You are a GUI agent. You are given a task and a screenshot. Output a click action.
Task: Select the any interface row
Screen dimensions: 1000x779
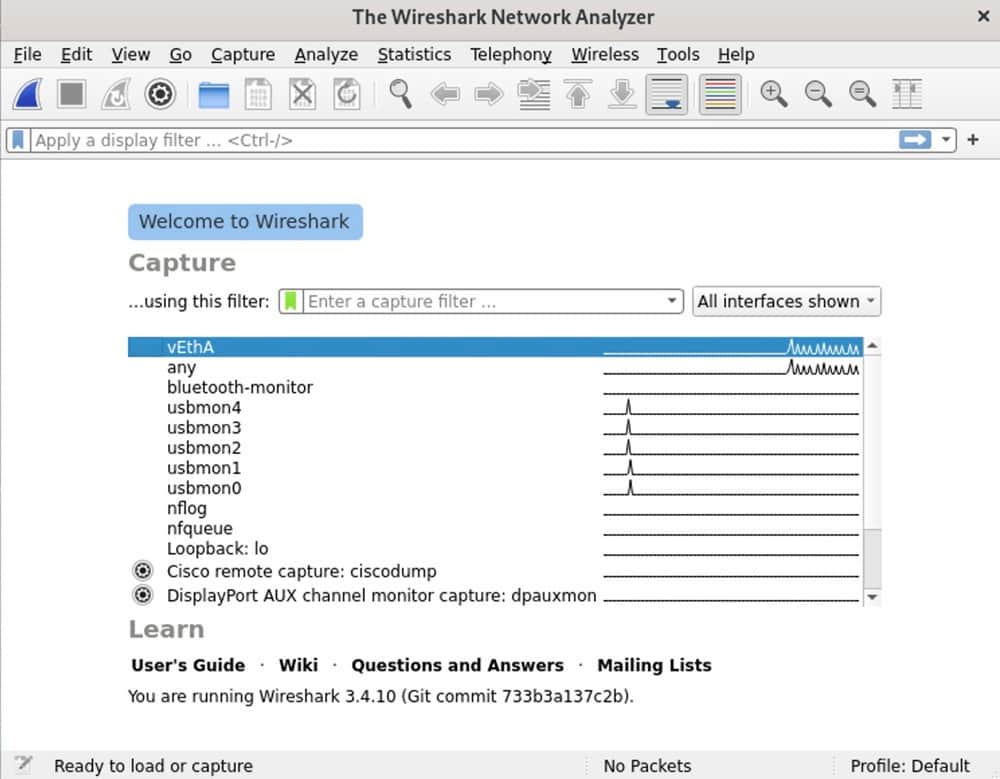pyautogui.click(x=495, y=367)
